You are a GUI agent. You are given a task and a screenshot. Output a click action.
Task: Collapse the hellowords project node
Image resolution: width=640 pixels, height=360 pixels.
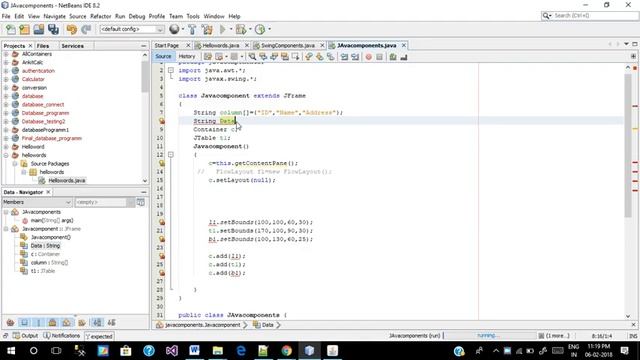6,155
